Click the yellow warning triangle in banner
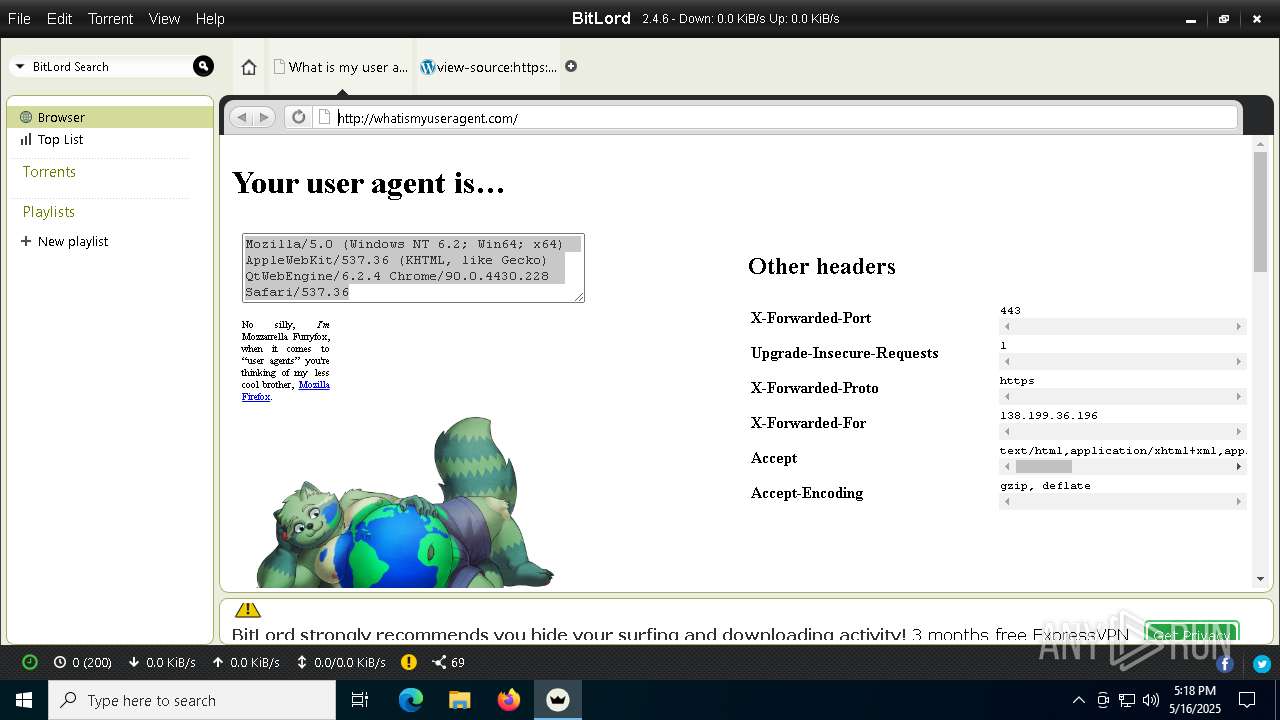This screenshot has height=720, width=1280. click(x=247, y=609)
